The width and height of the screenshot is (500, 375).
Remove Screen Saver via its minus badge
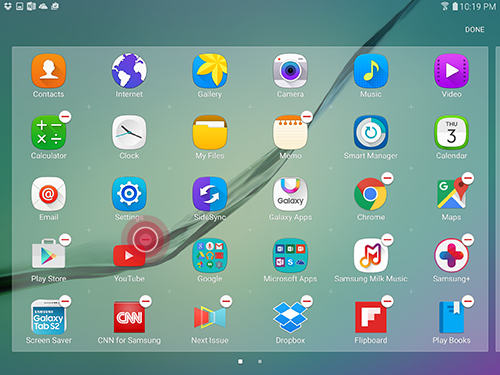point(65,301)
